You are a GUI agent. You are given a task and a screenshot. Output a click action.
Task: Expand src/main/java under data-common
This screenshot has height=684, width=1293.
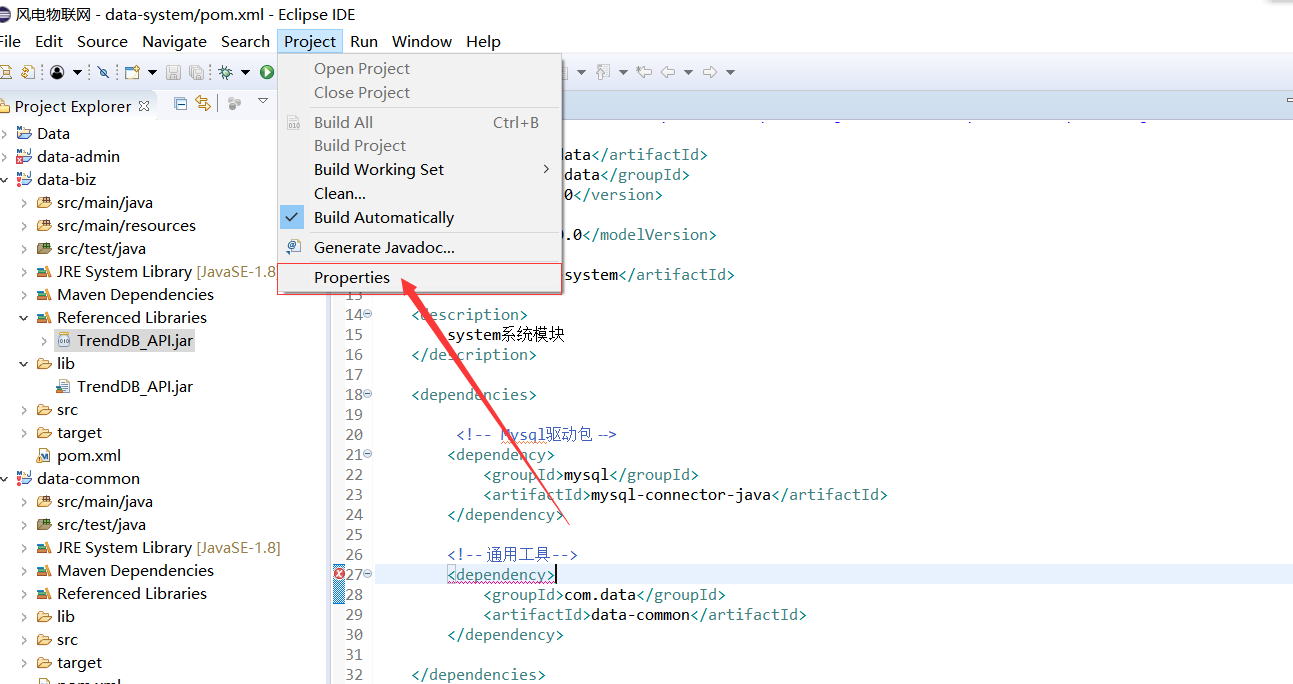pos(24,501)
